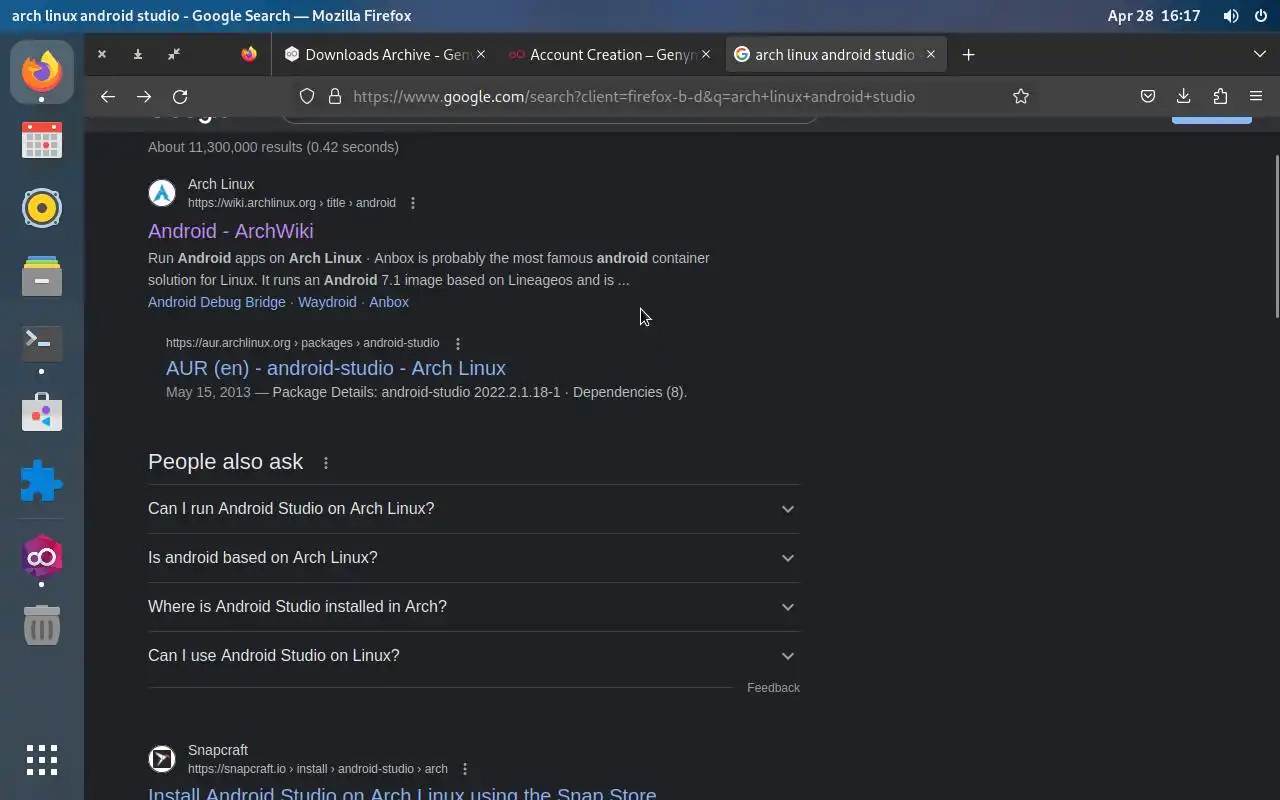
Task: Open the Files manager in the dock
Action: click(x=42, y=276)
